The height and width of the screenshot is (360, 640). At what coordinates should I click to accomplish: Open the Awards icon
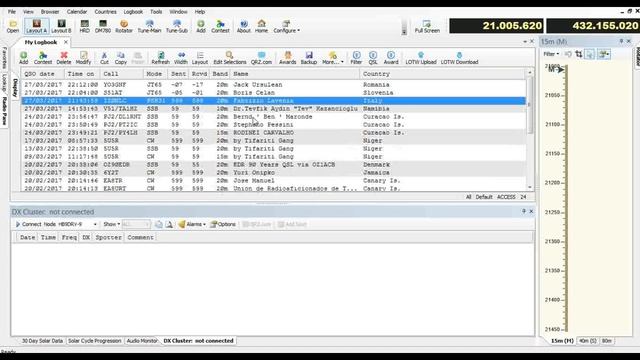[287, 58]
